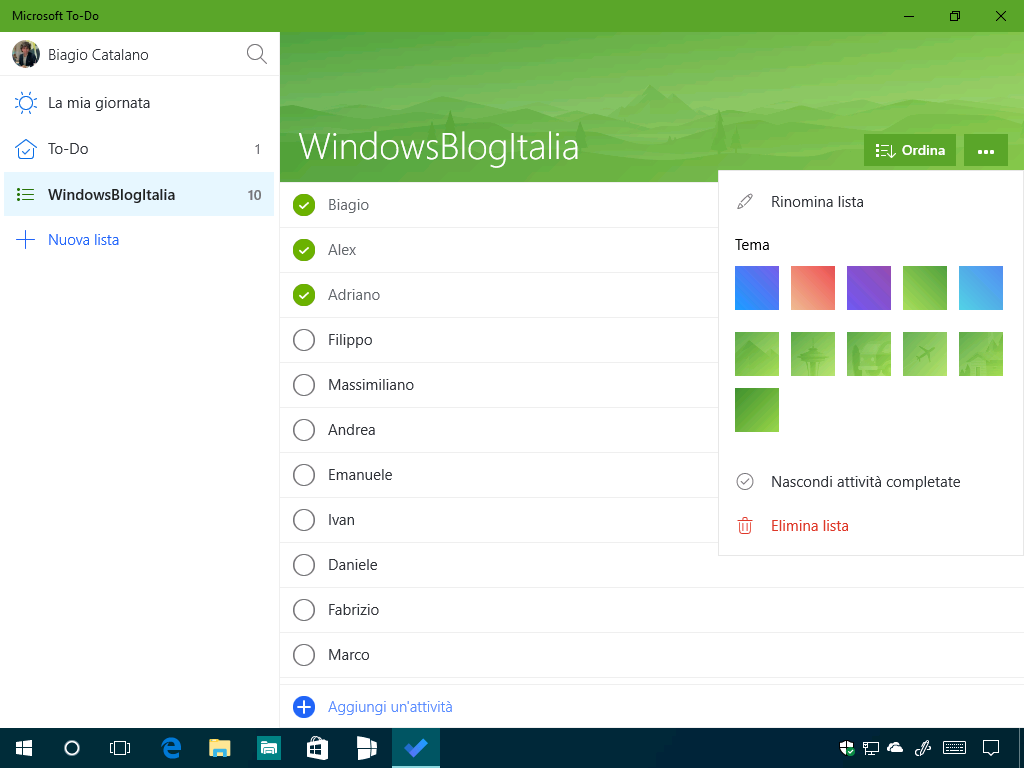Mark Daniele task complete
This screenshot has height=768, width=1024.
coord(304,566)
